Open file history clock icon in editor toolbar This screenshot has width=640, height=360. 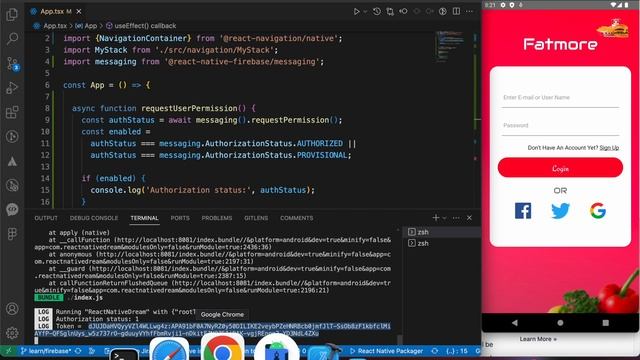click(376, 11)
